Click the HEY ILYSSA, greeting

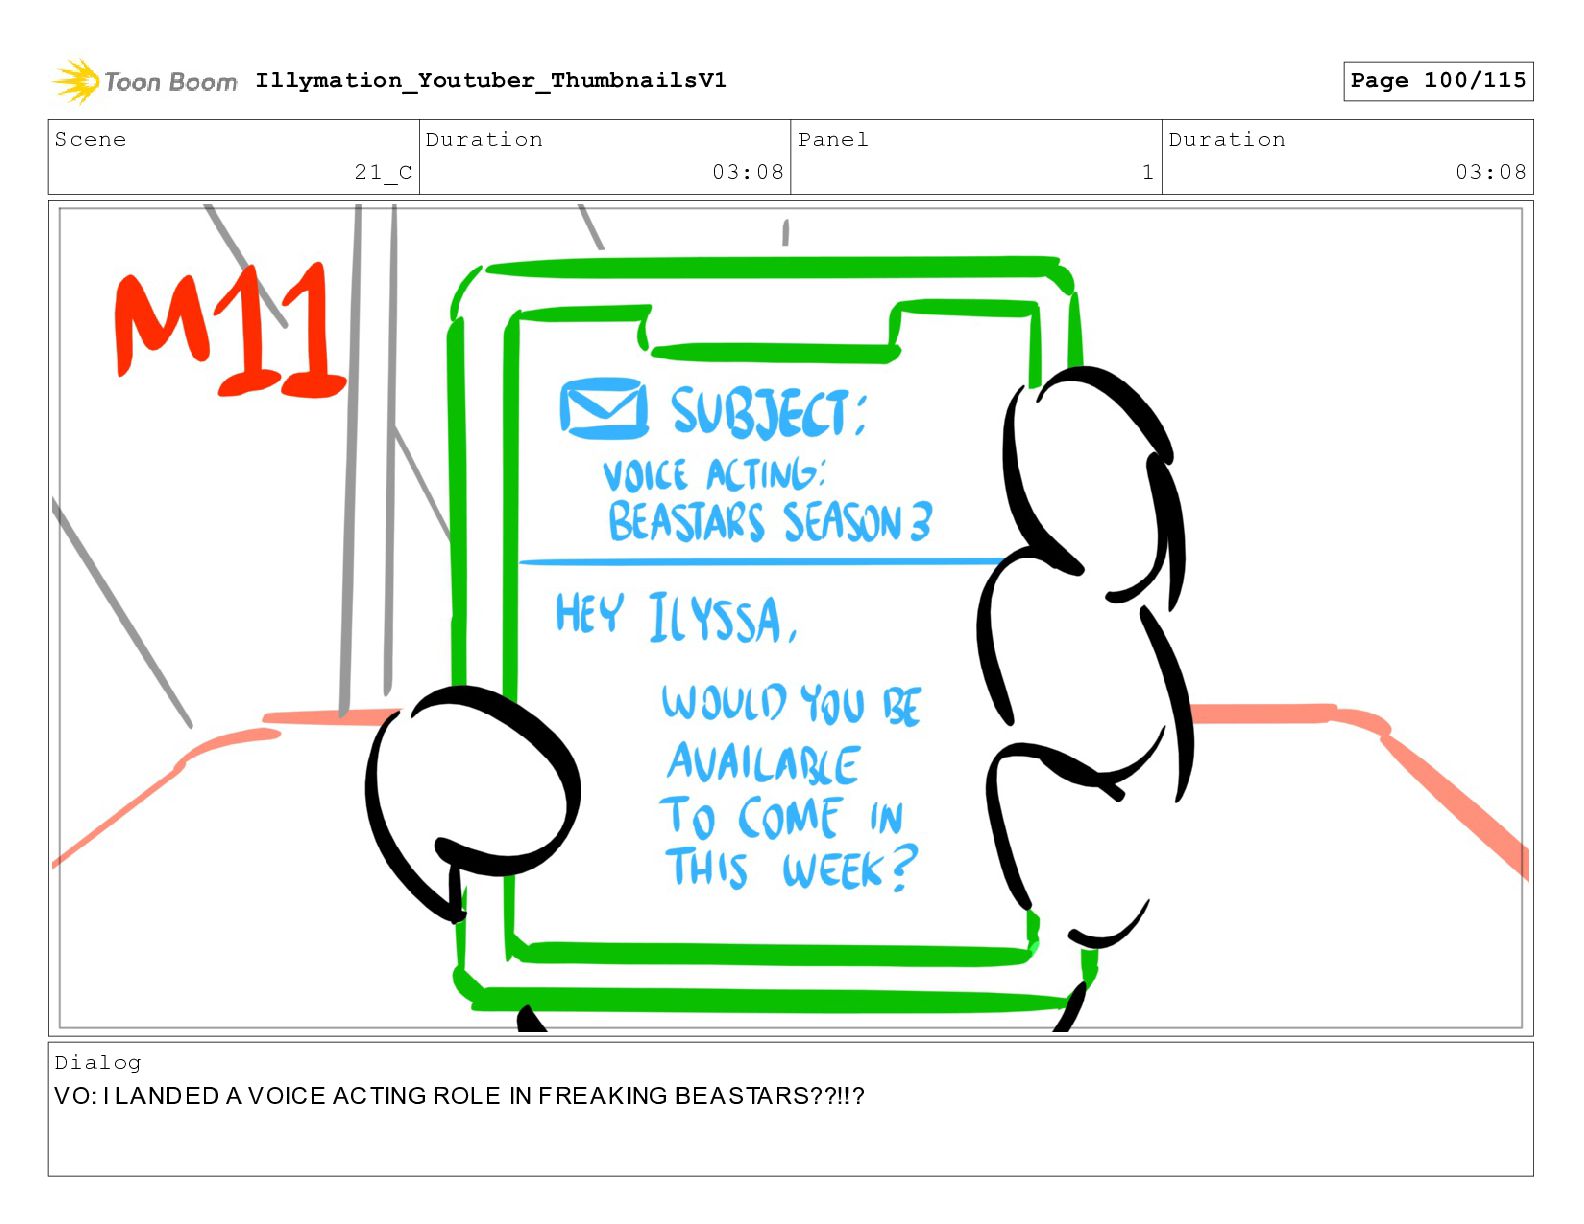pyautogui.click(x=676, y=616)
